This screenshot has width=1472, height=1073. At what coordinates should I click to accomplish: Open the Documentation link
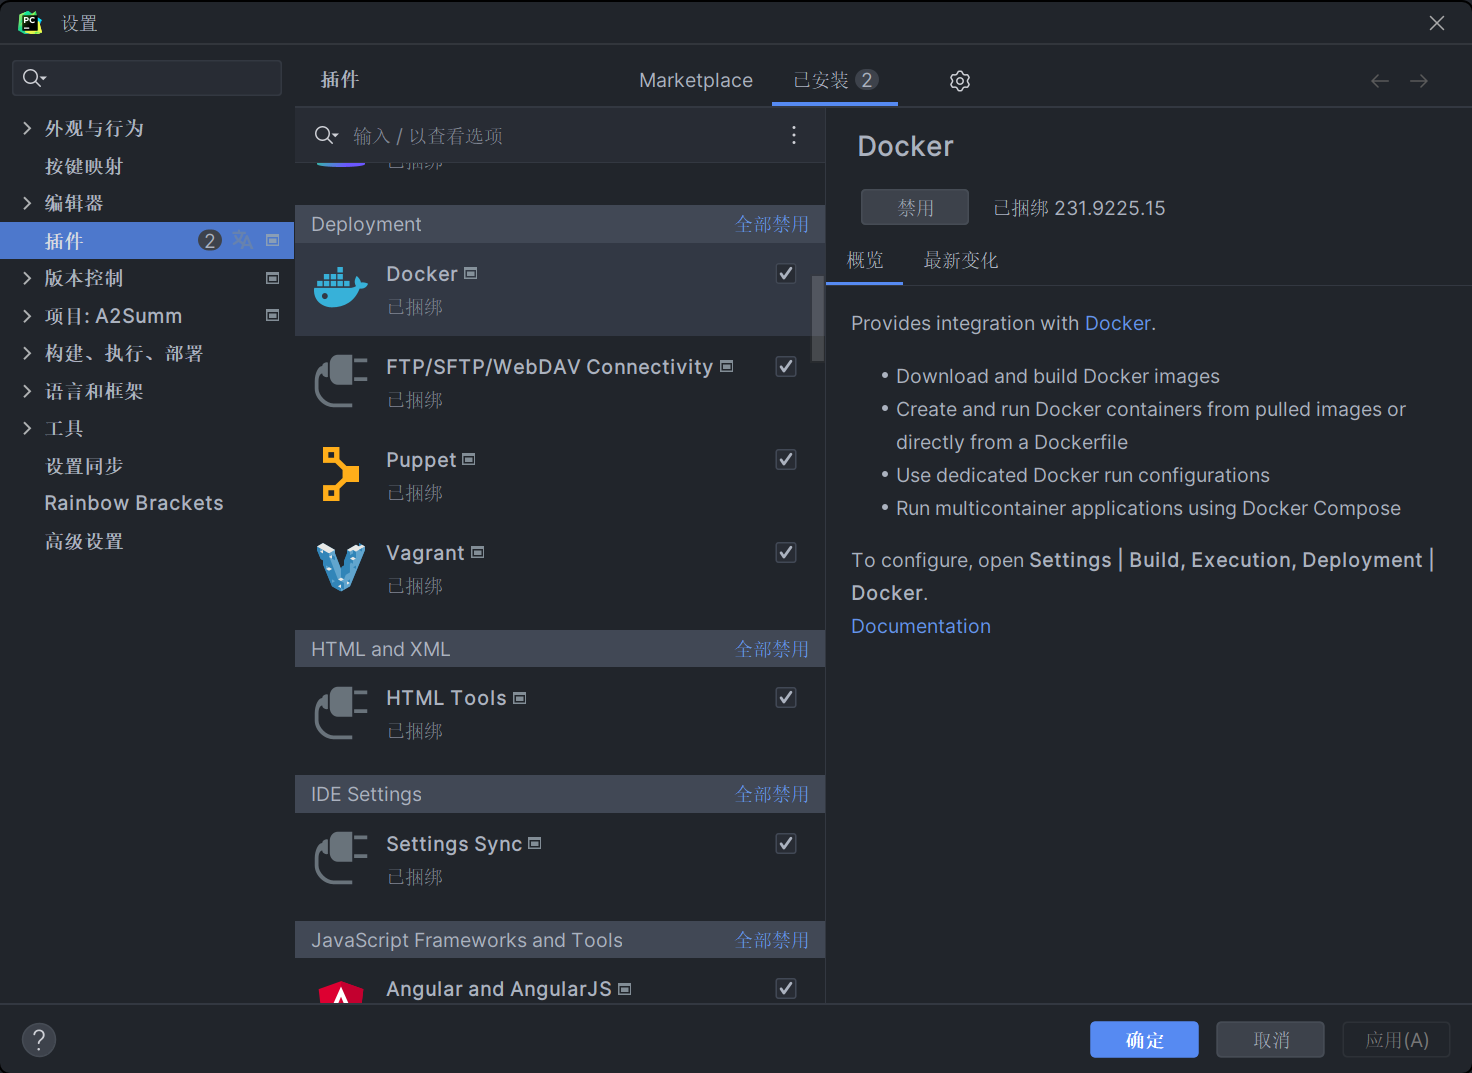click(x=921, y=626)
